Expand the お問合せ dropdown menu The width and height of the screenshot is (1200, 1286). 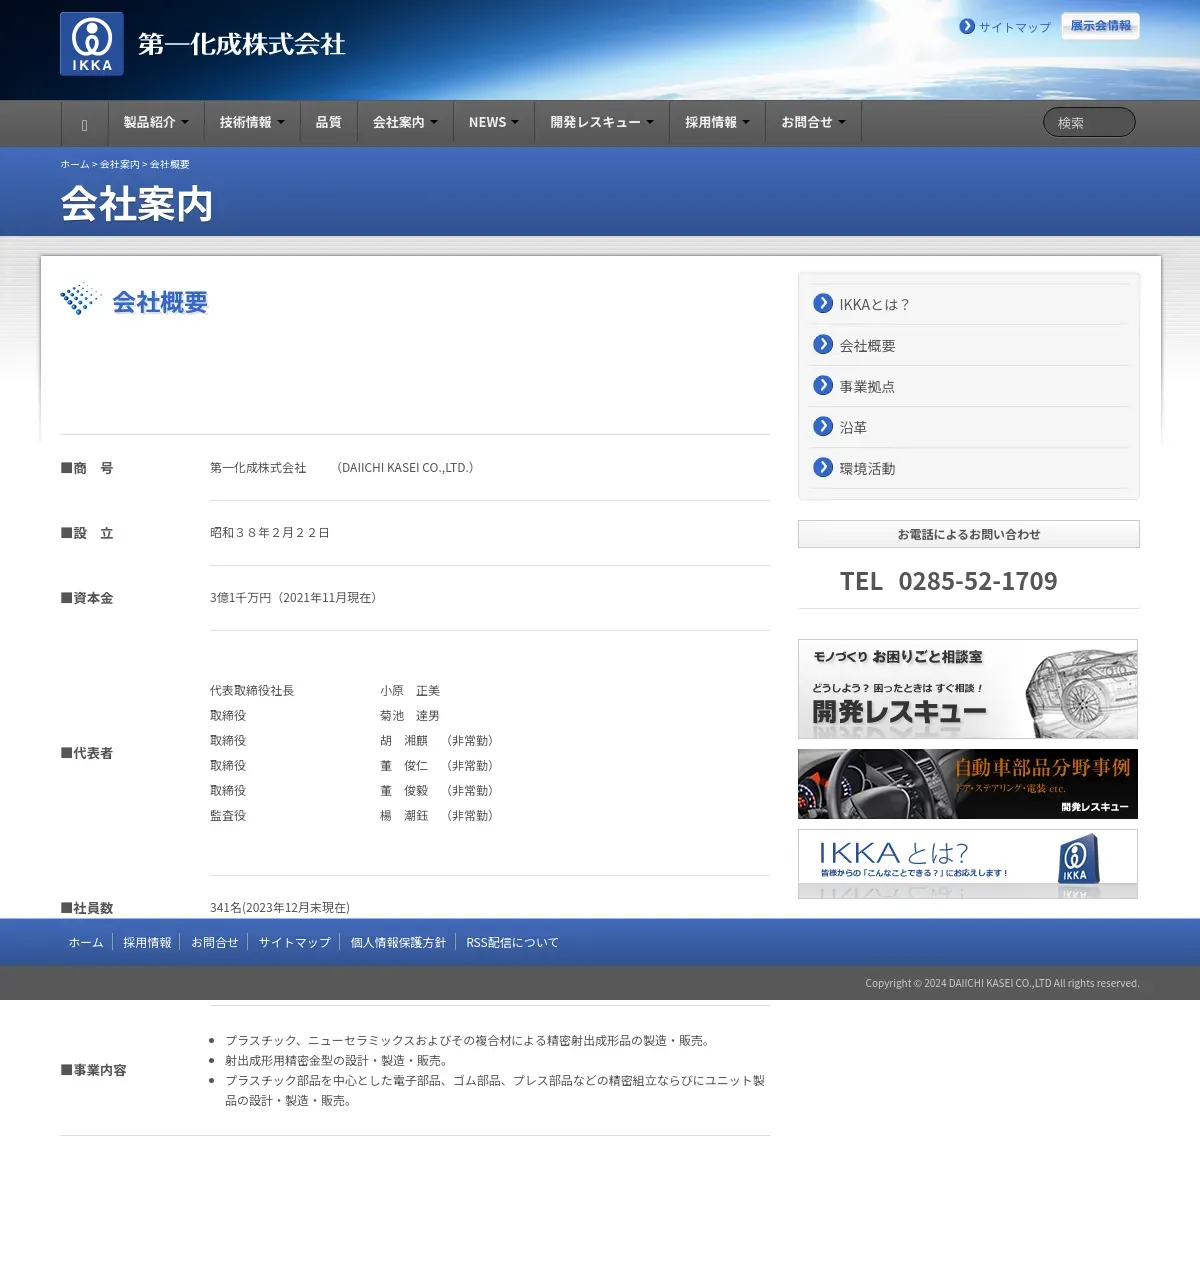point(813,123)
